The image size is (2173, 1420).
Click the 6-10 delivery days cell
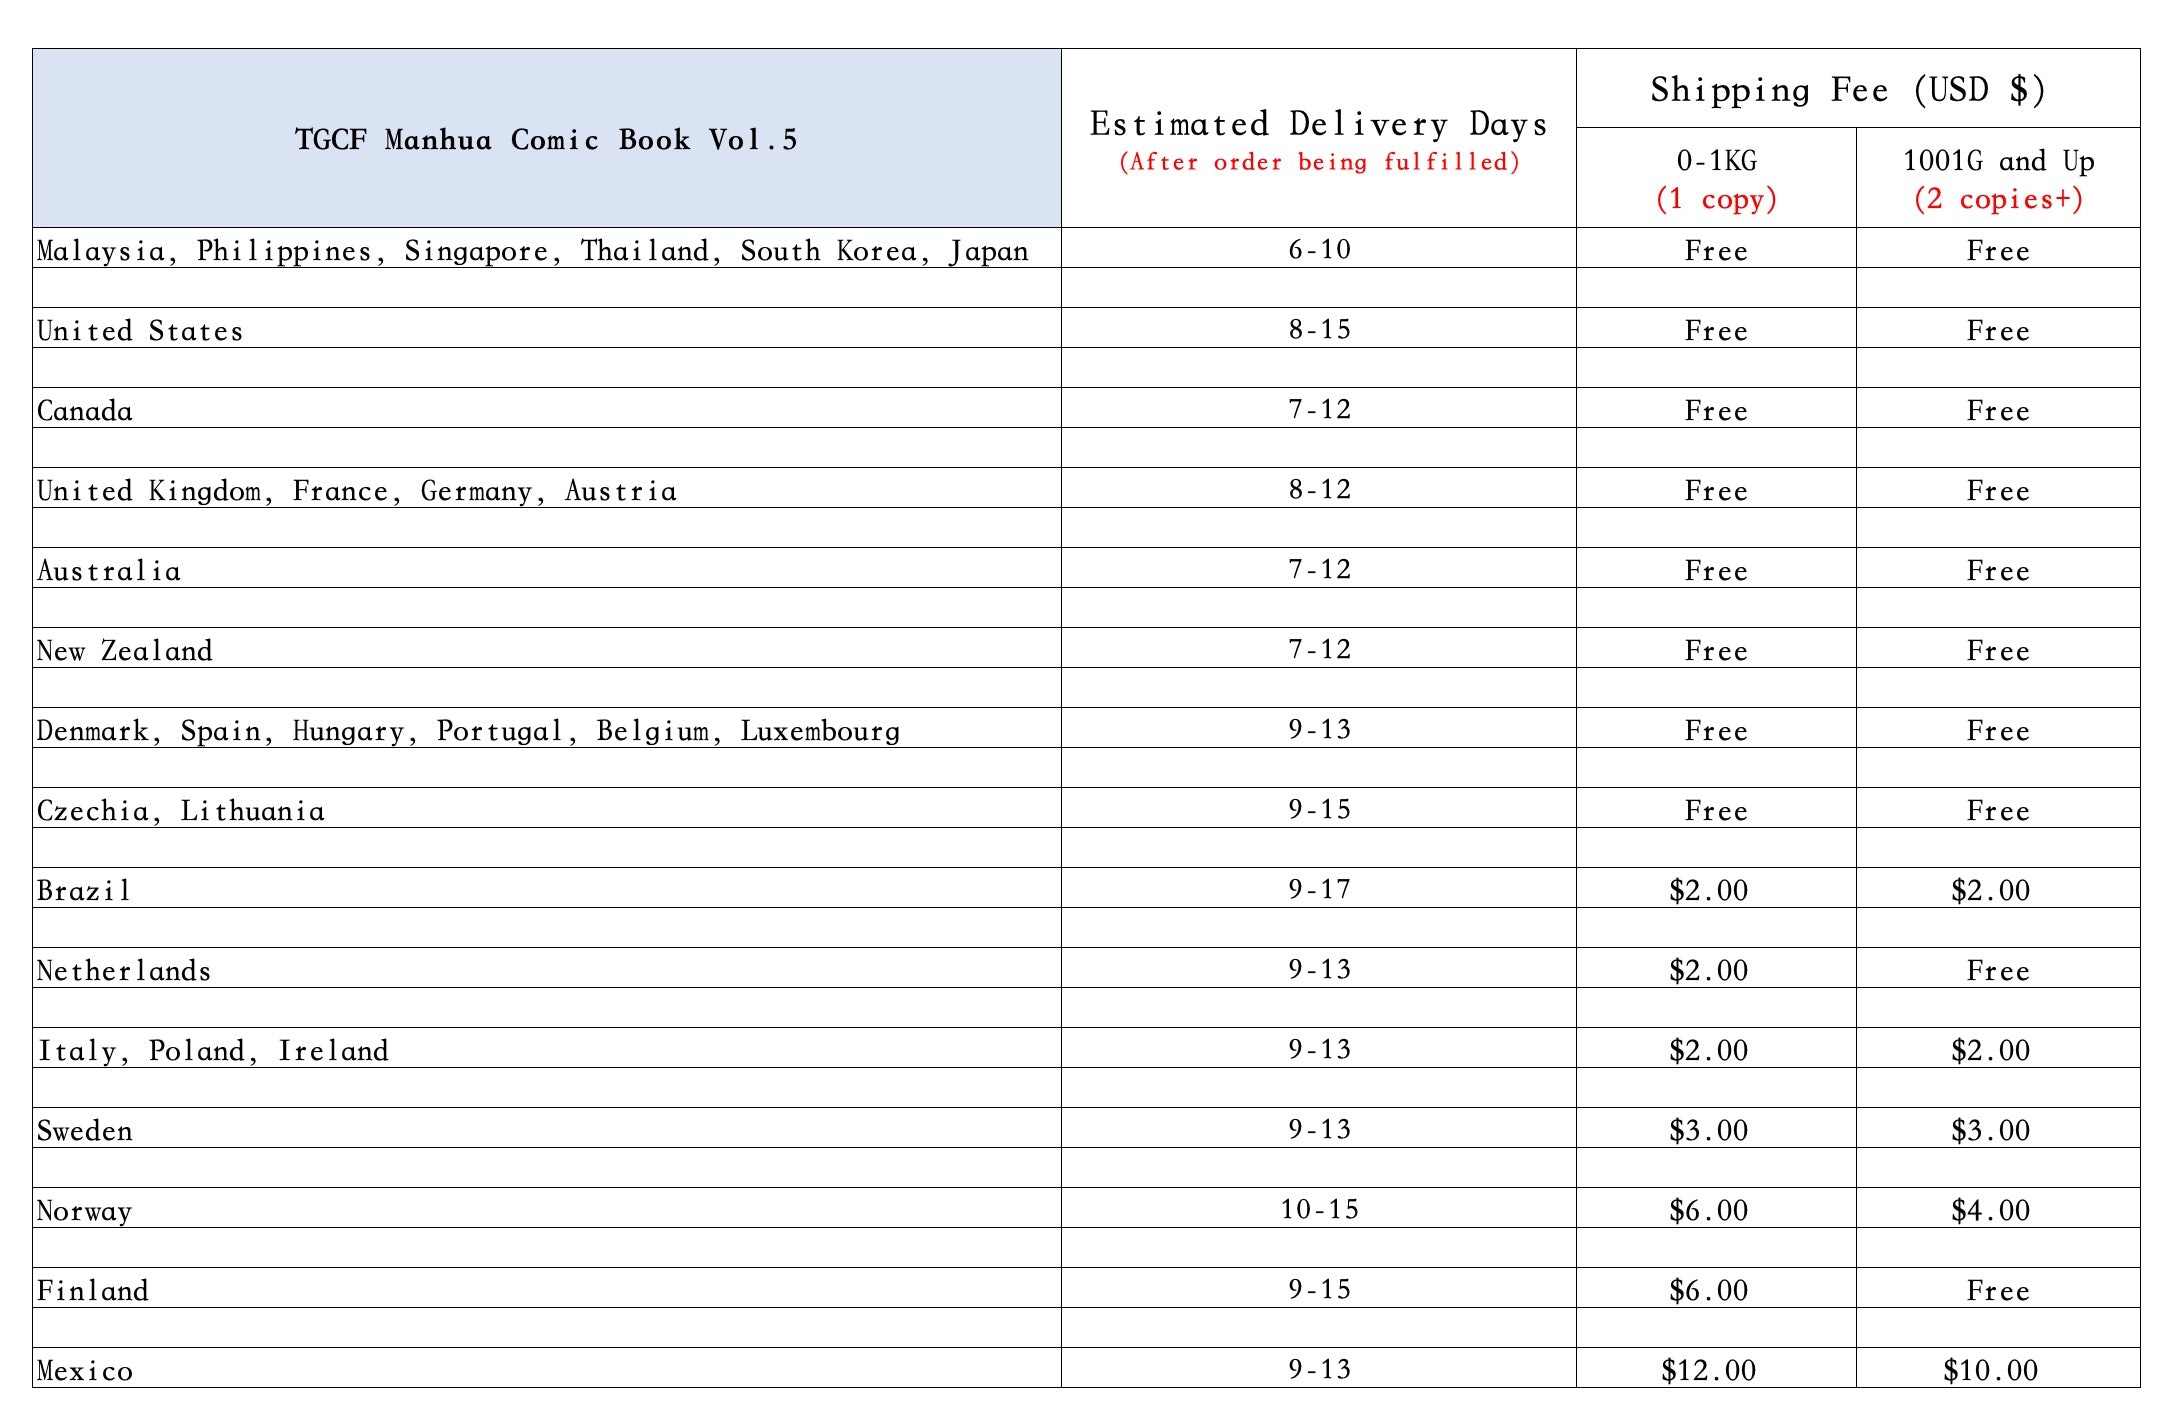[x=1318, y=249]
